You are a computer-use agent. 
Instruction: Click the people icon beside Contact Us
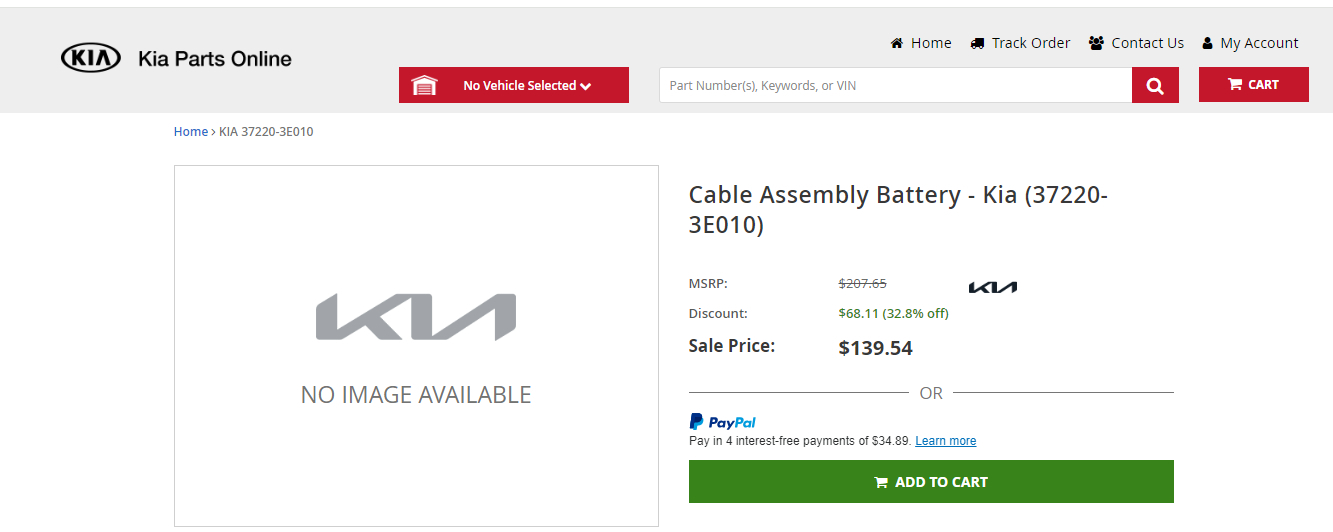pyautogui.click(x=1097, y=43)
